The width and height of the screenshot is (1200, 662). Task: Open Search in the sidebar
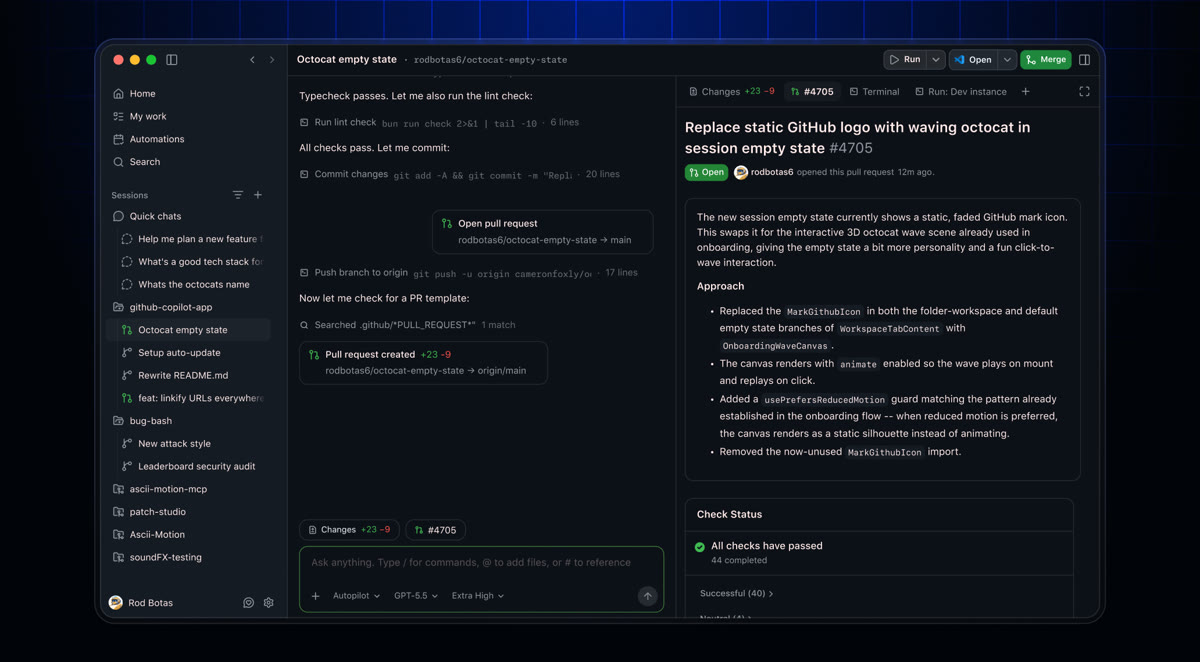(188, 162)
